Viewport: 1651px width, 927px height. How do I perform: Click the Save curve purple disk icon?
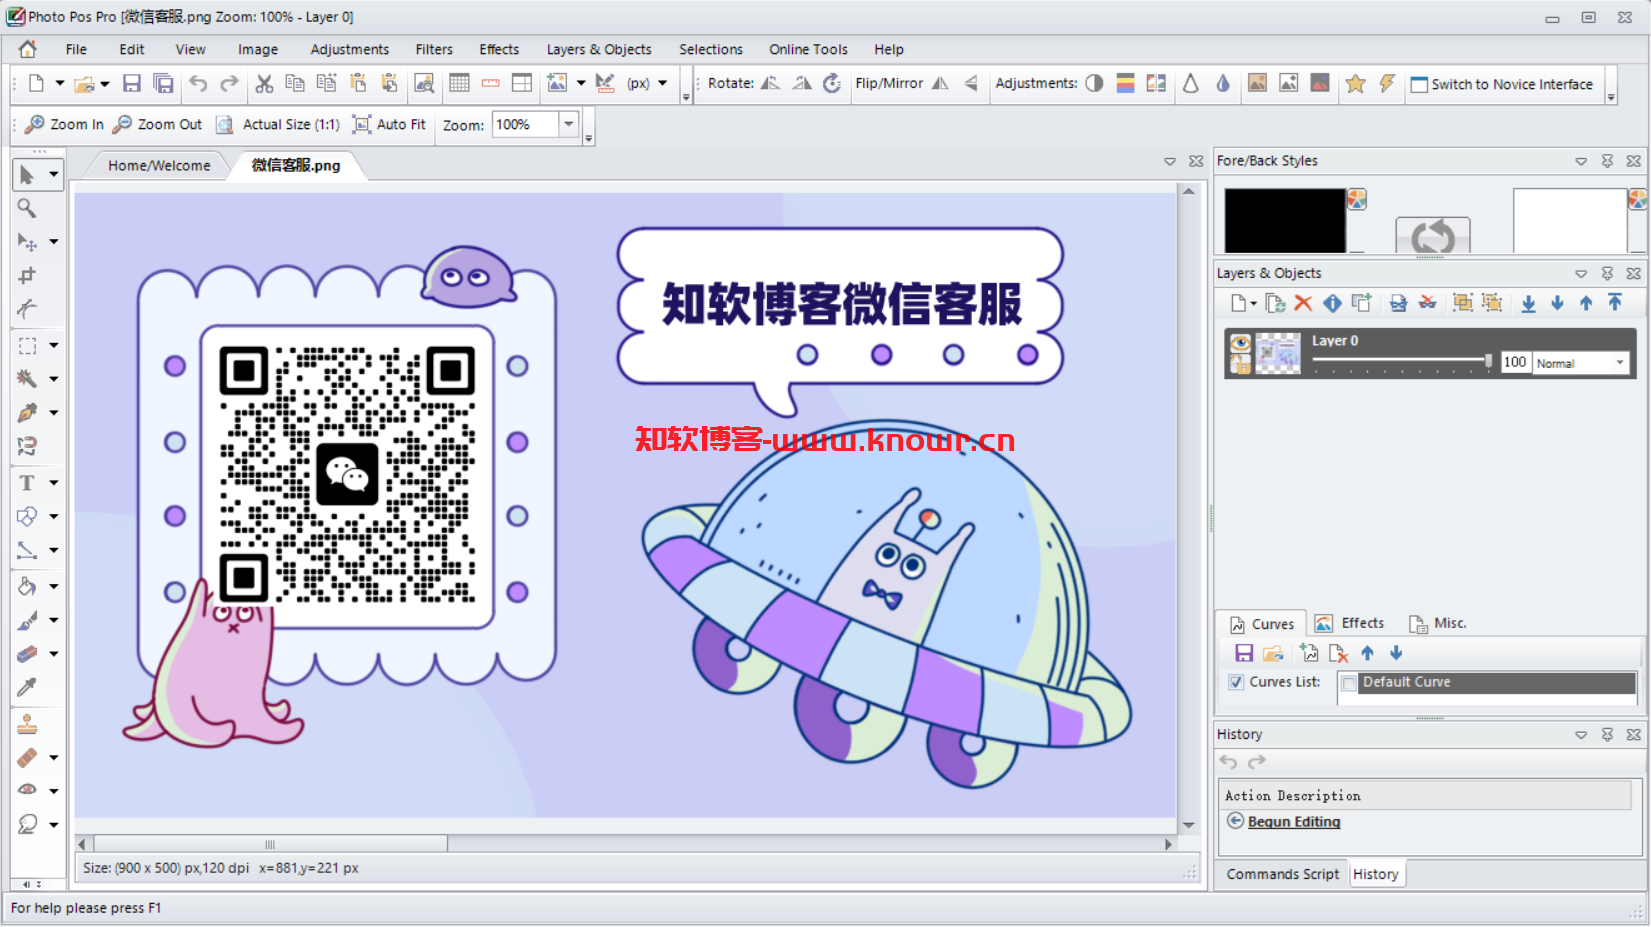pos(1244,653)
